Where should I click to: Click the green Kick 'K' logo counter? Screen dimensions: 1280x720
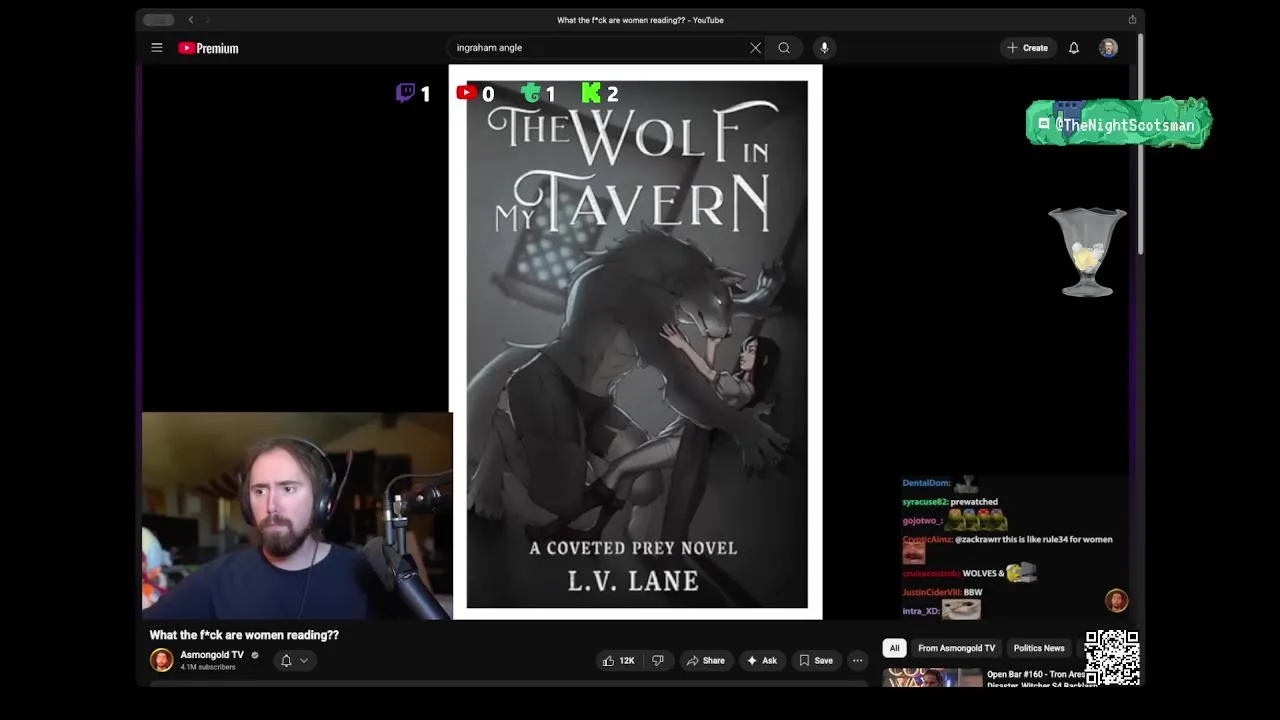pos(600,93)
